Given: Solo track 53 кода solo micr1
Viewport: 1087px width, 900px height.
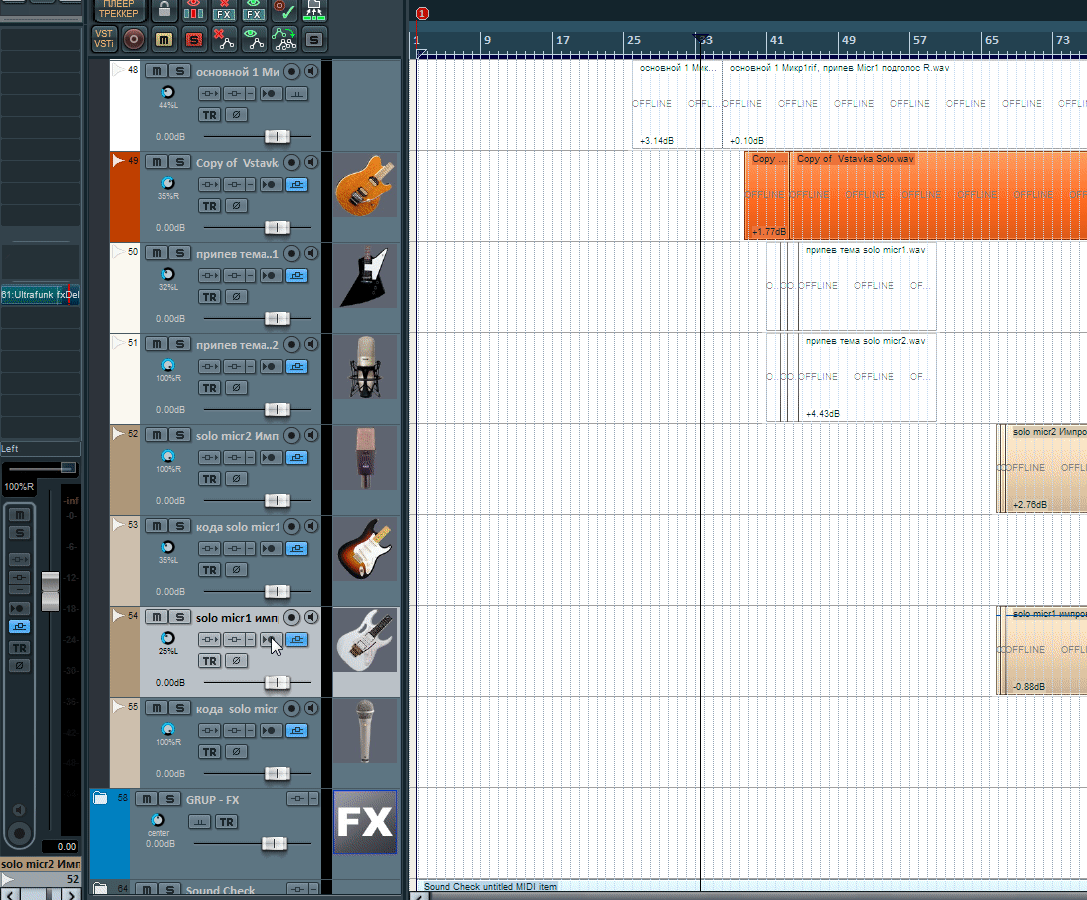Looking at the screenshot, I should pyautogui.click(x=180, y=526).
